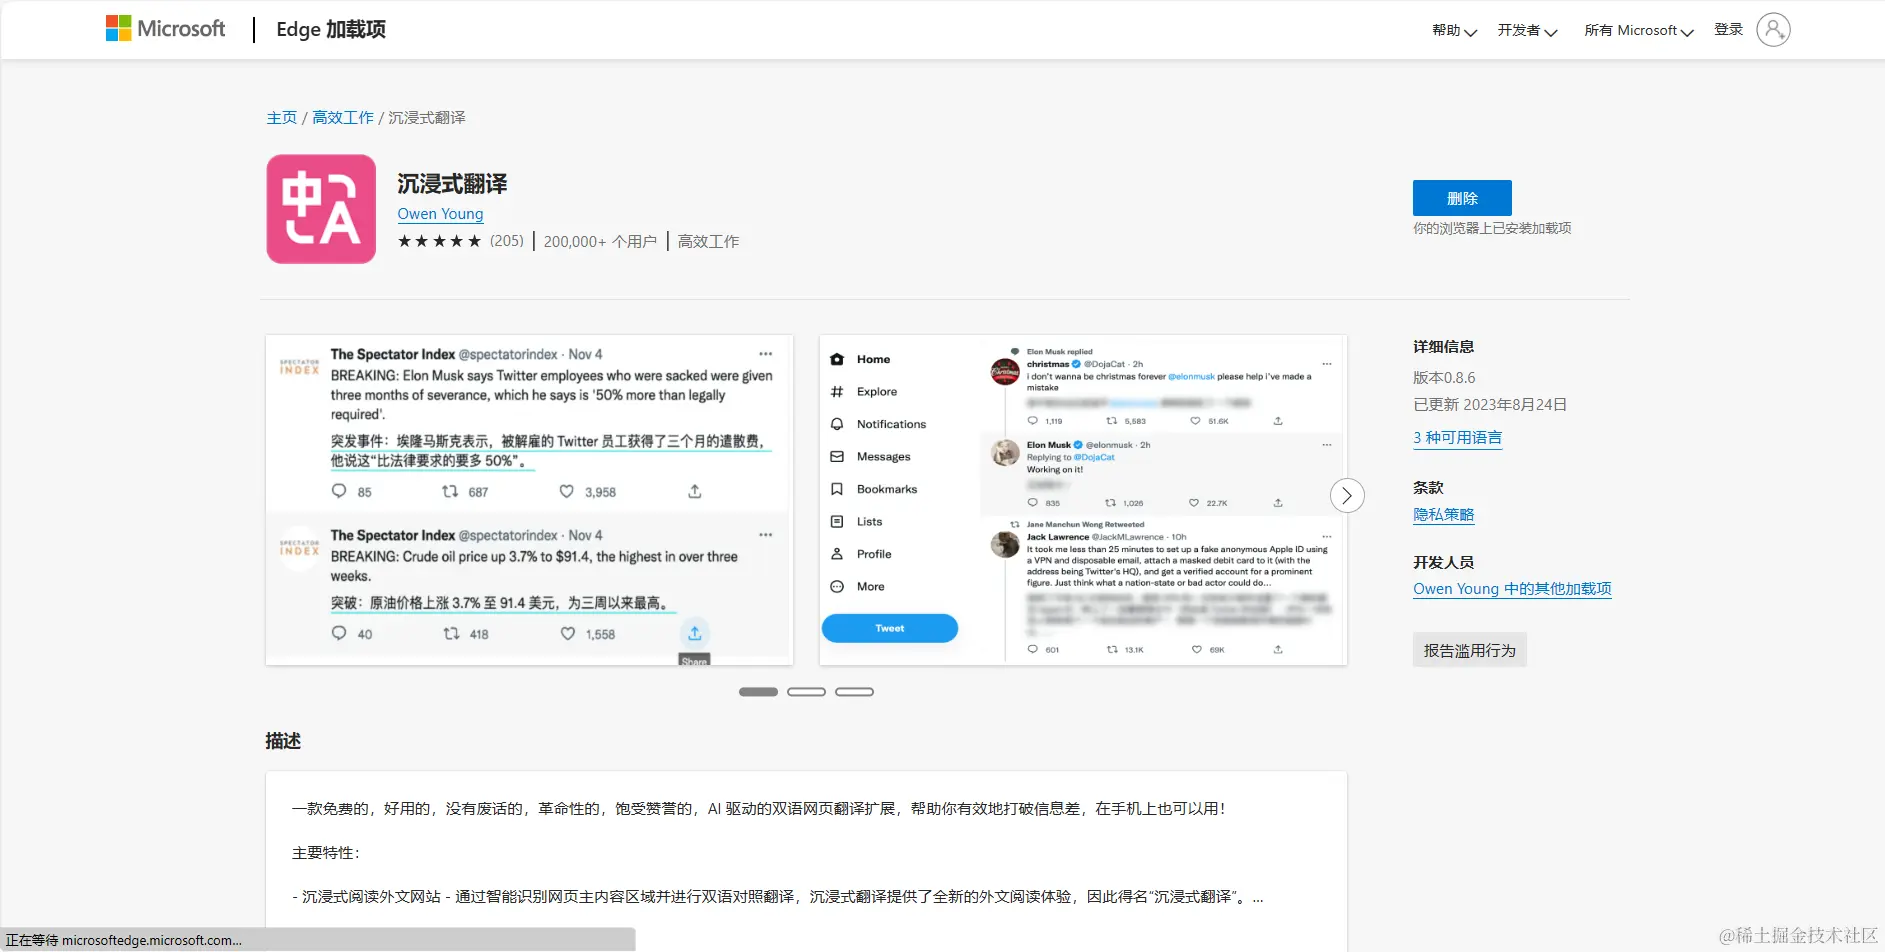Click the Messages envelope icon in screenshot
This screenshot has width=1885, height=952.
click(x=837, y=457)
